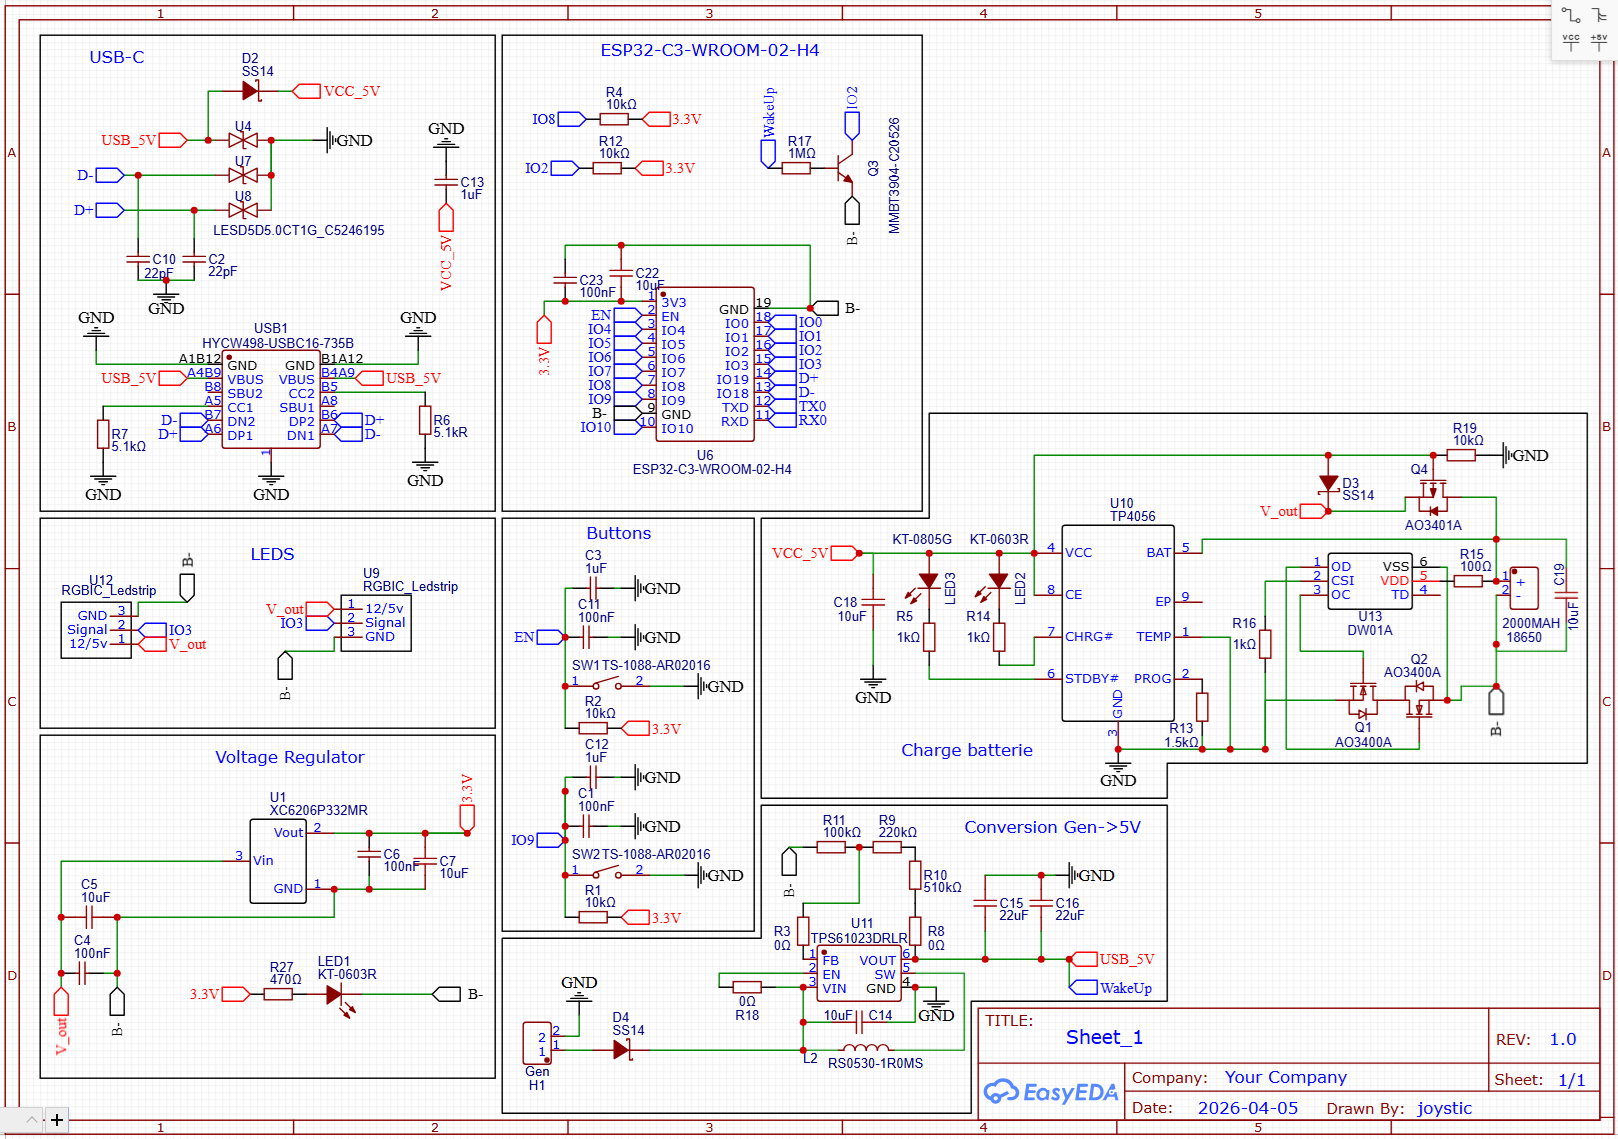This screenshot has width=1618, height=1139.
Task: Click the date value 2026-04-05
Action: (1248, 1108)
